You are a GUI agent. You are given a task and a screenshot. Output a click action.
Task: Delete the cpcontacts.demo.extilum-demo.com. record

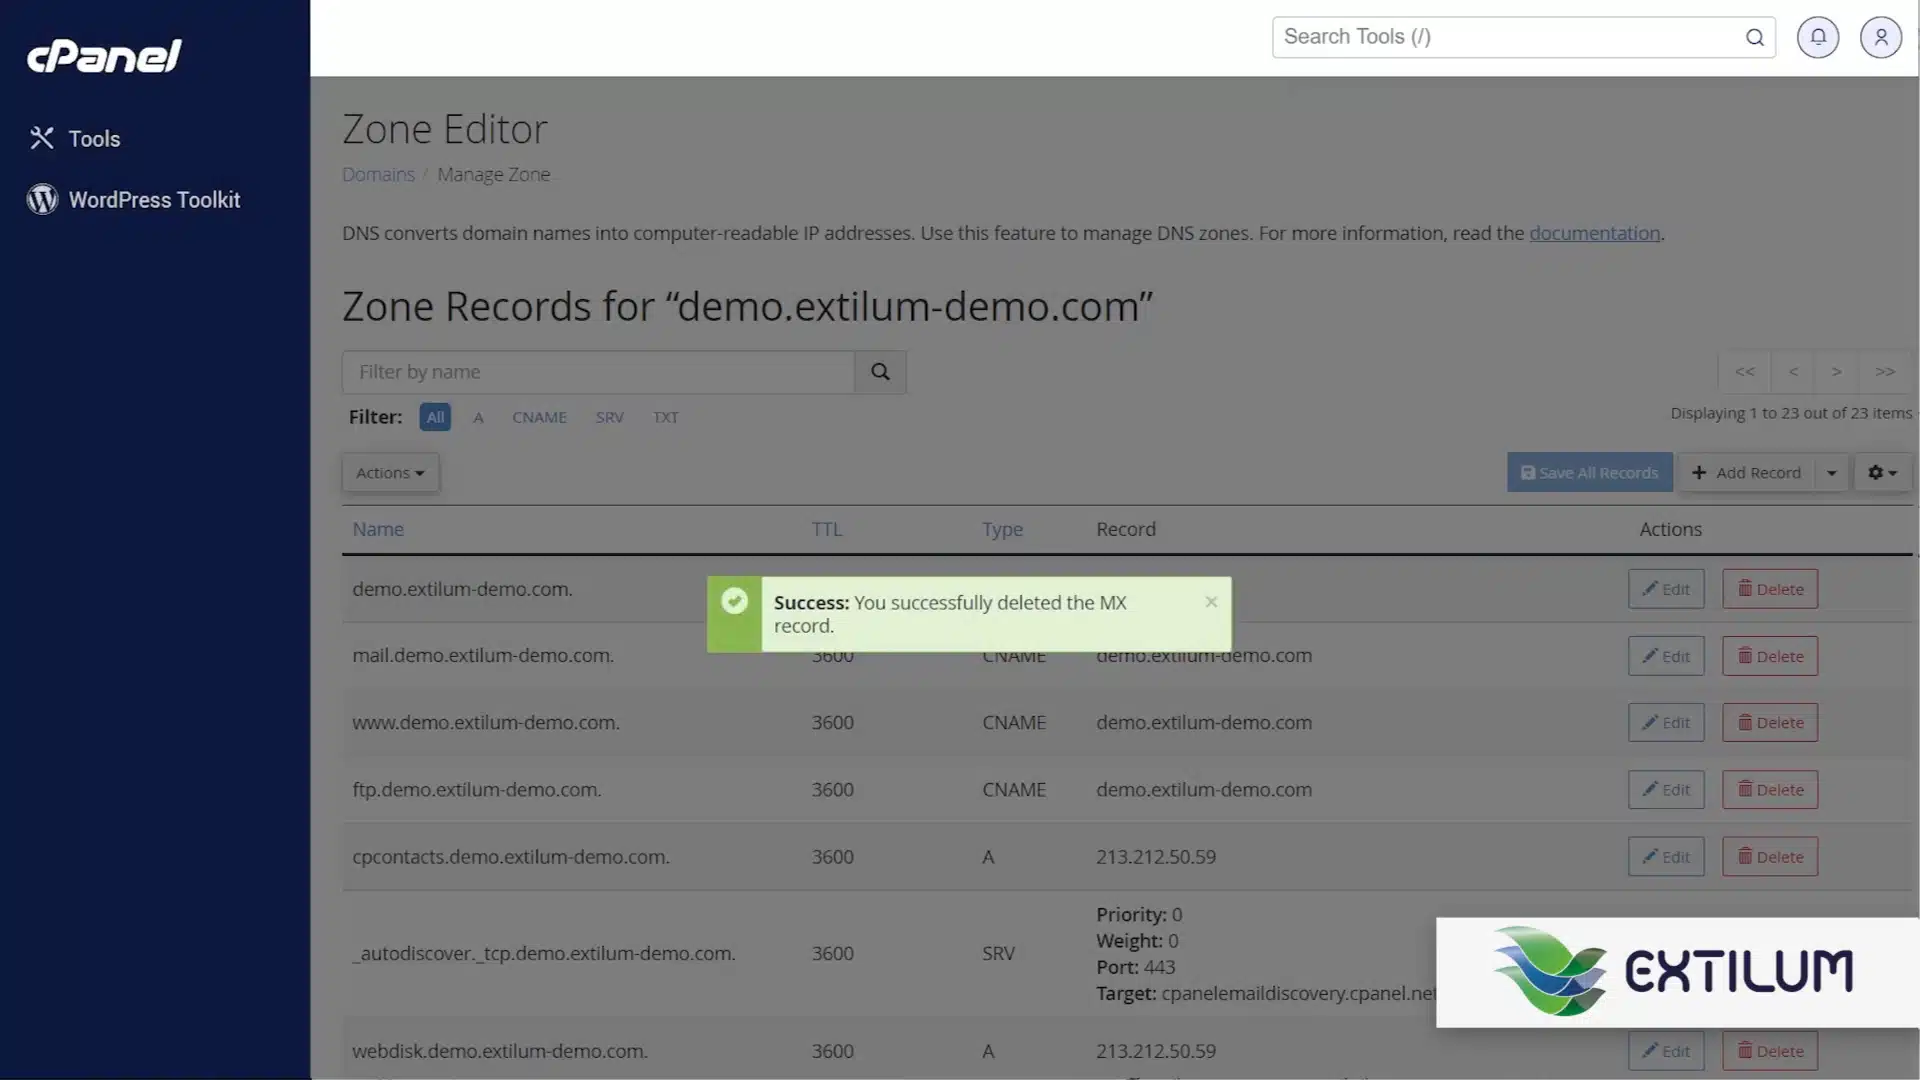(x=1770, y=857)
